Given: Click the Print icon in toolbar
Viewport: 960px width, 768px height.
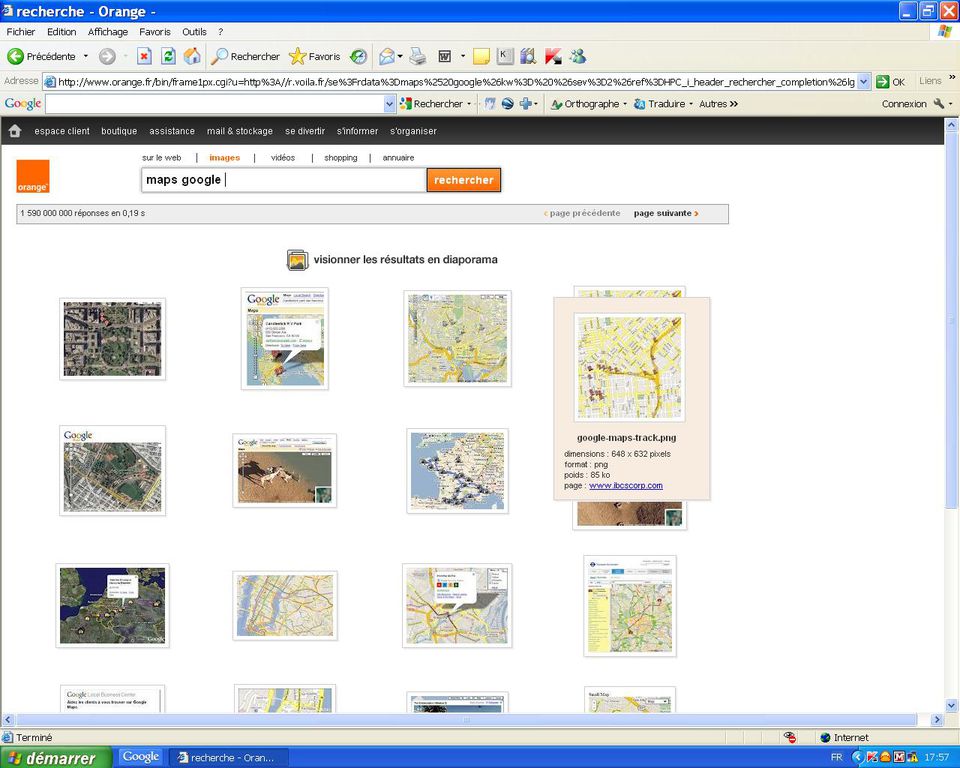Looking at the screenshot, I should tap(417, 57).
